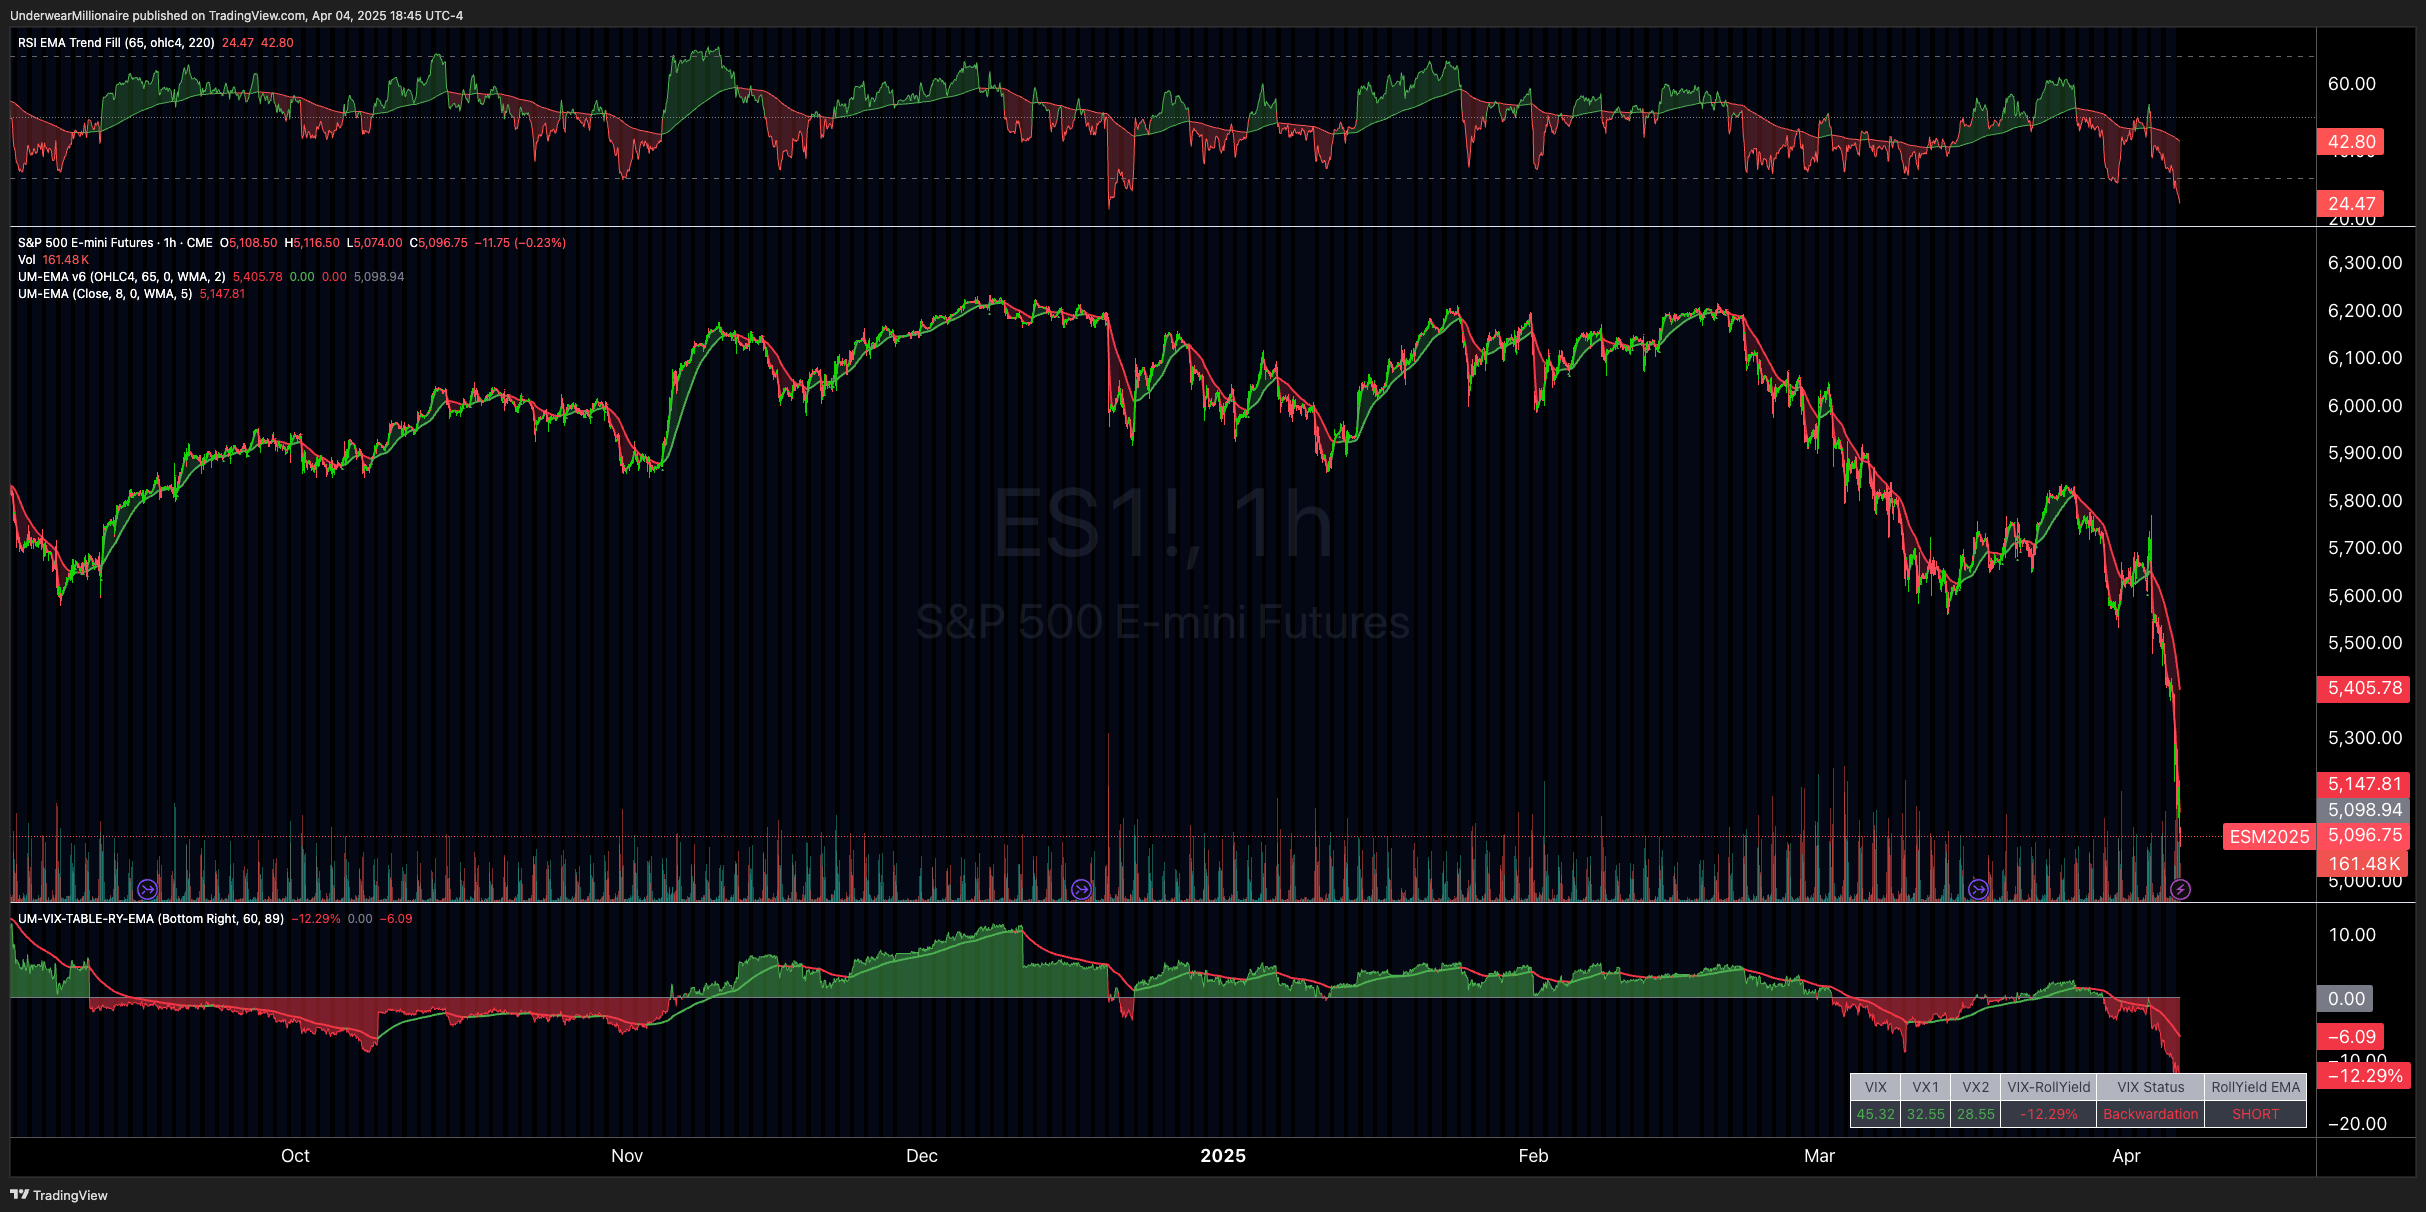Click the VX2 header cell
The image size is (2426, 1212).
click(1976, 1087)
